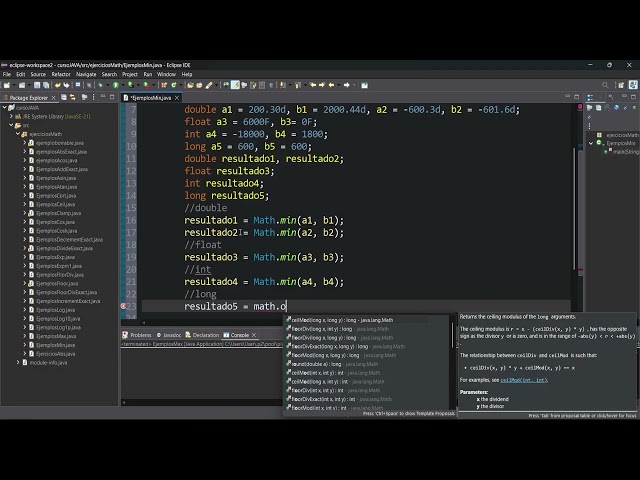Click the Toggle Mark Occurrences highlighted icon
640x480 pixels.
click(235, 85)
